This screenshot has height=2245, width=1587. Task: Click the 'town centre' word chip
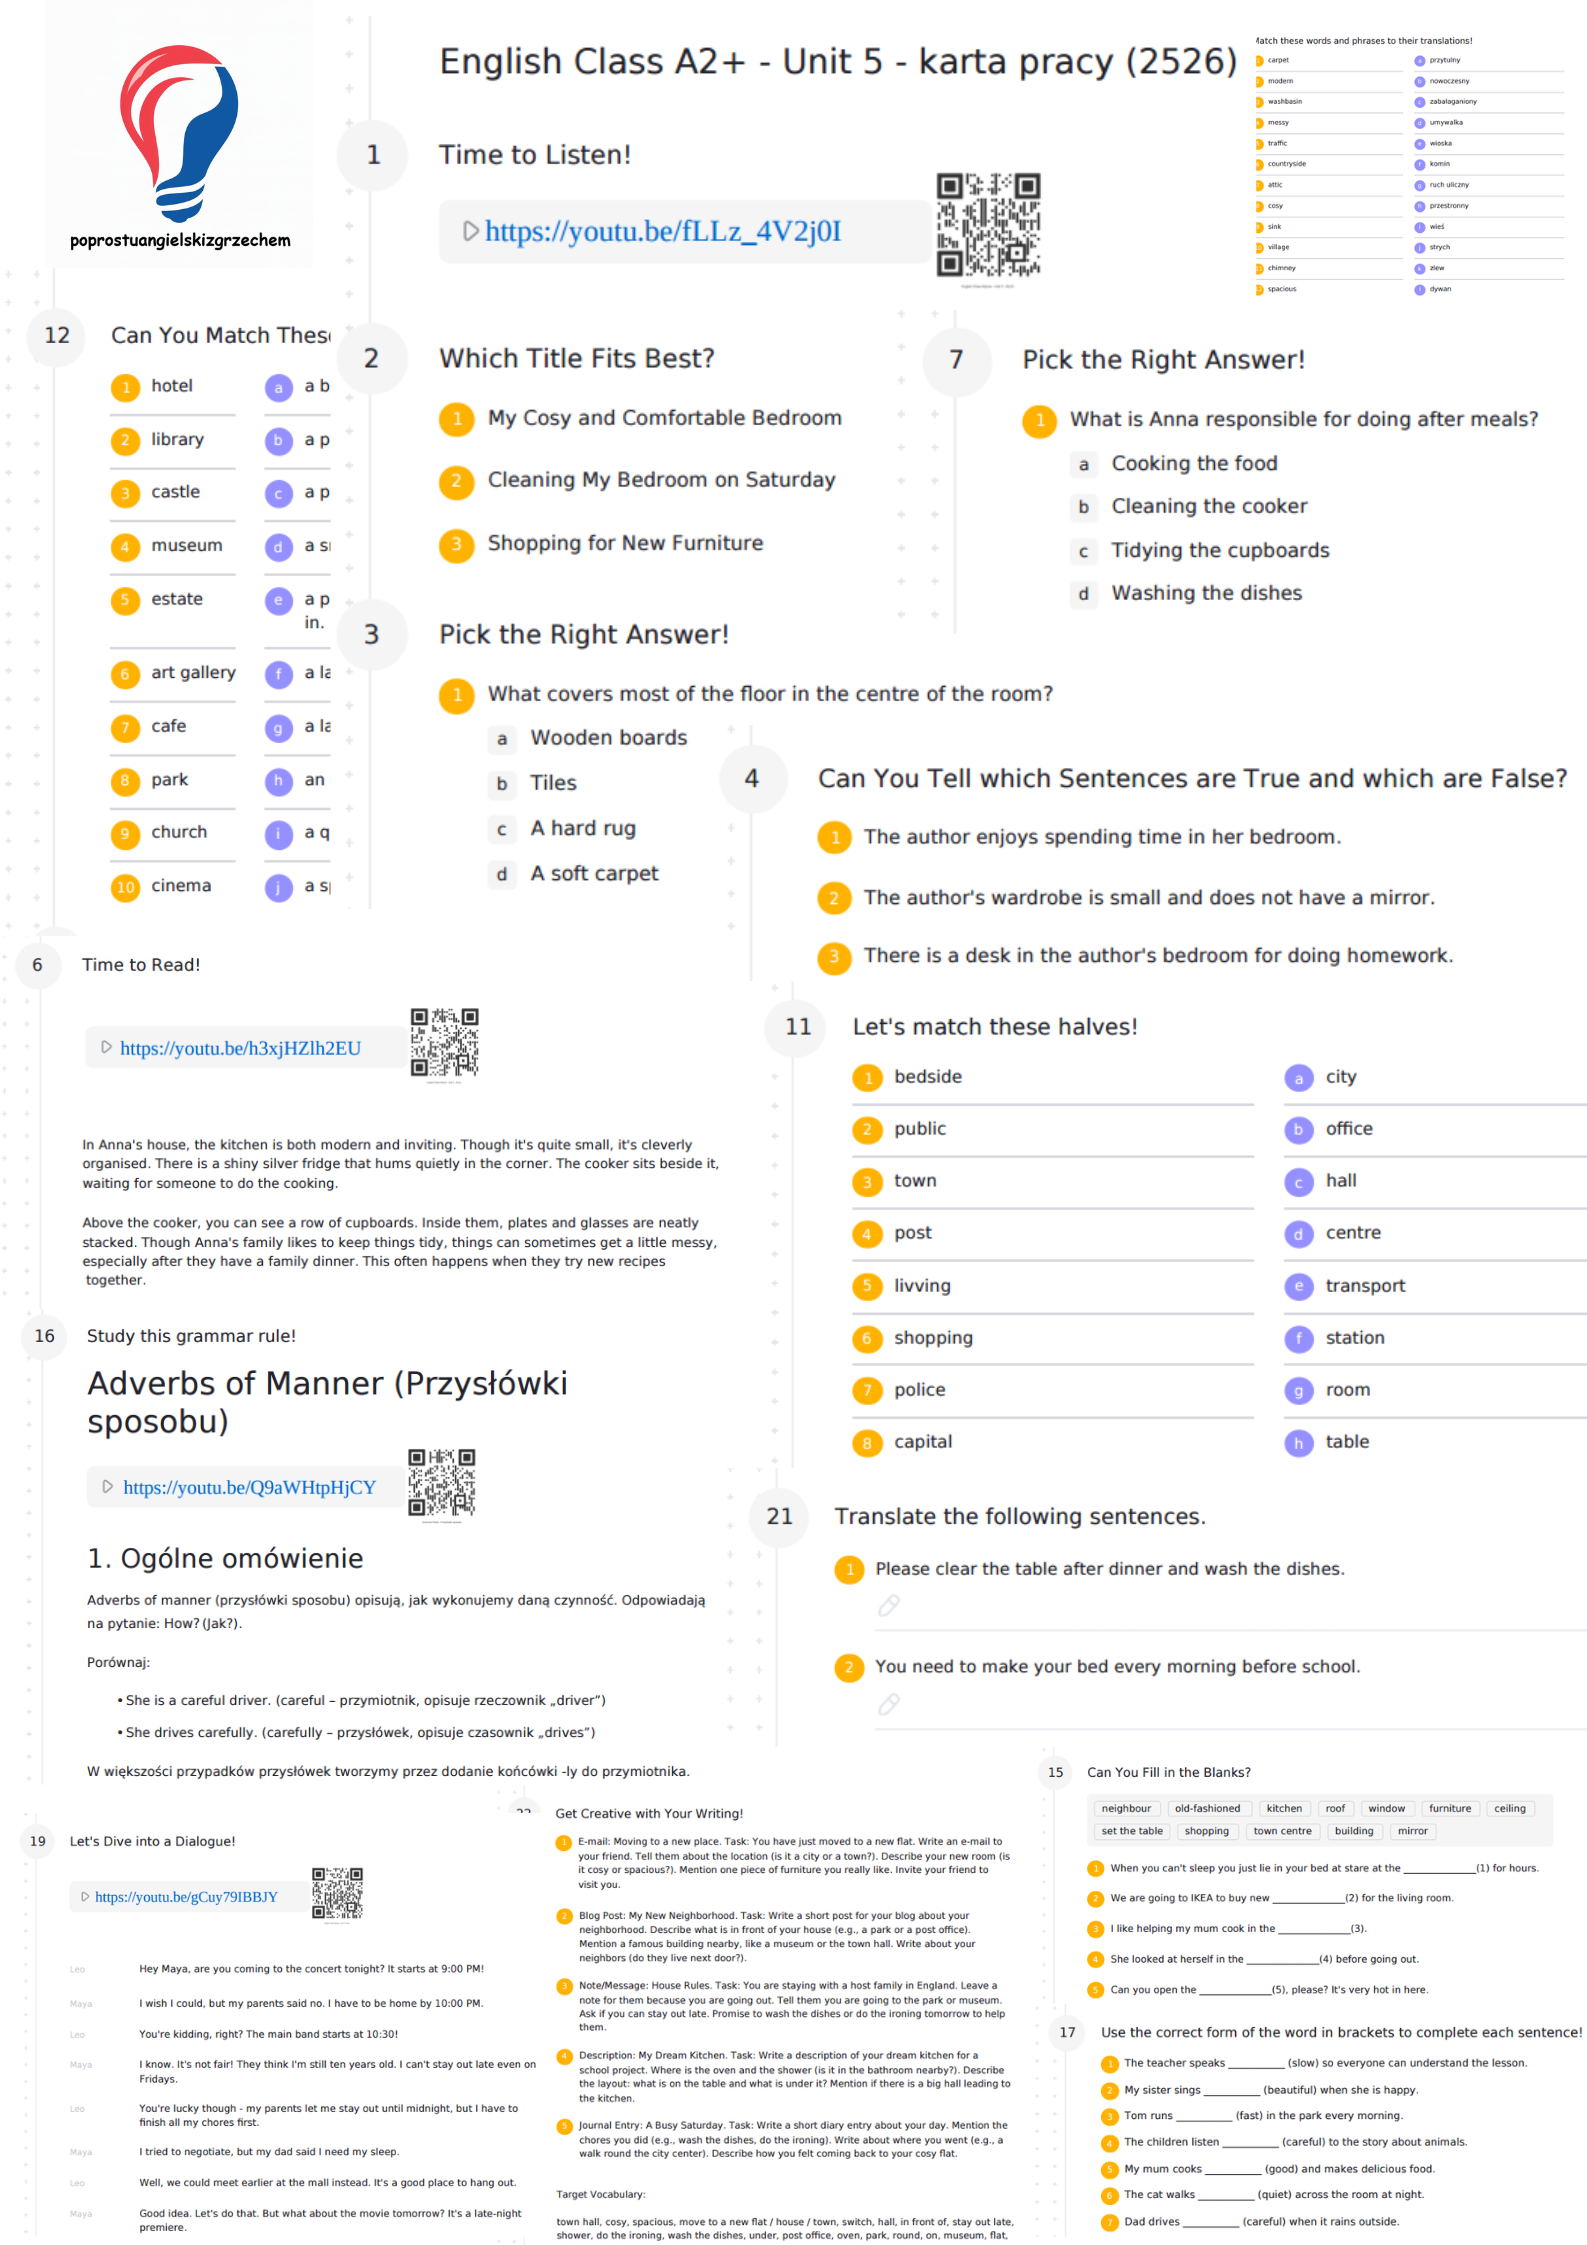[x=1282, y=1831]
